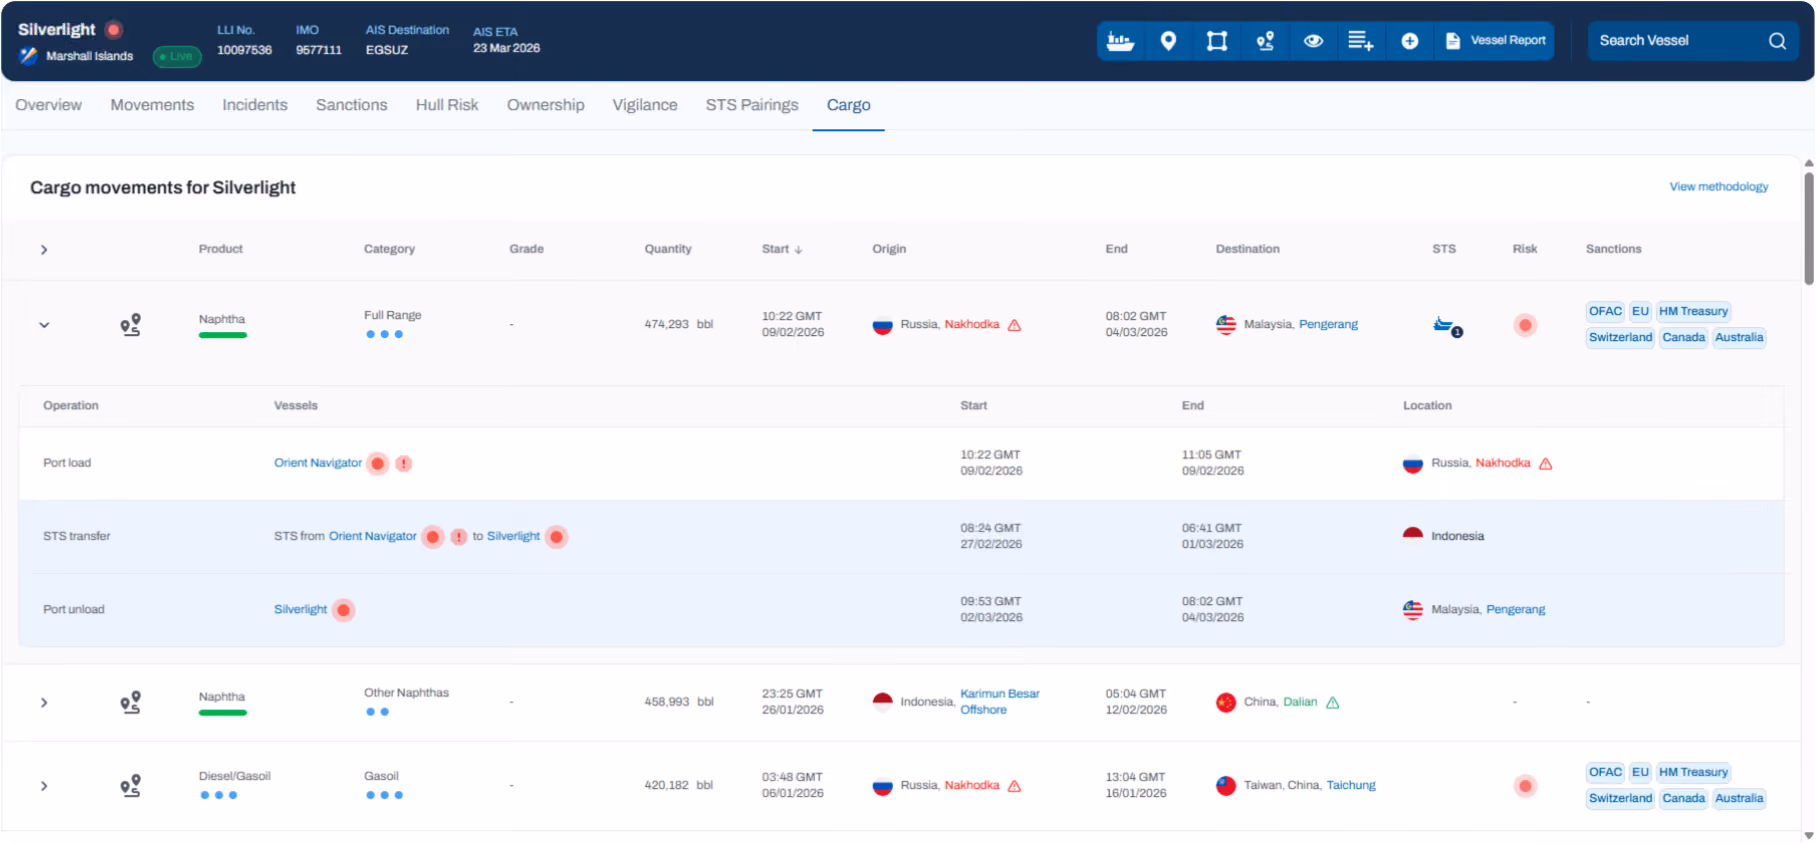Image resolution: width=1816 pixels, height=843 pixels.
Task: Collapse the Naphtha Nakhodka to Pengerang row
Action: click(x=44, y=325)
